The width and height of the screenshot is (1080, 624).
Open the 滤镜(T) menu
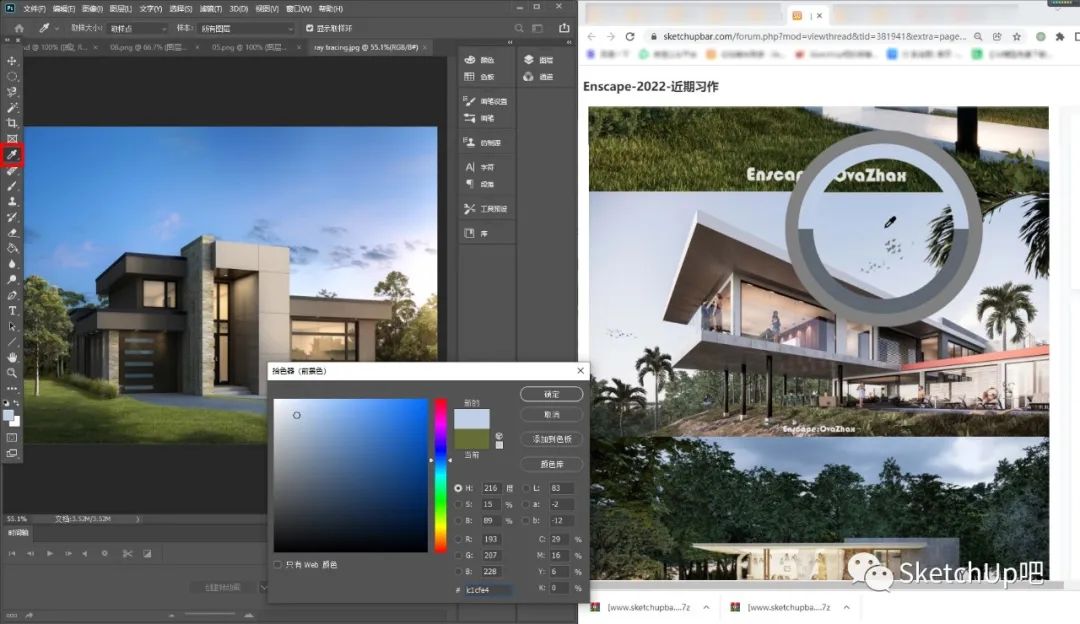click(210, 9)
